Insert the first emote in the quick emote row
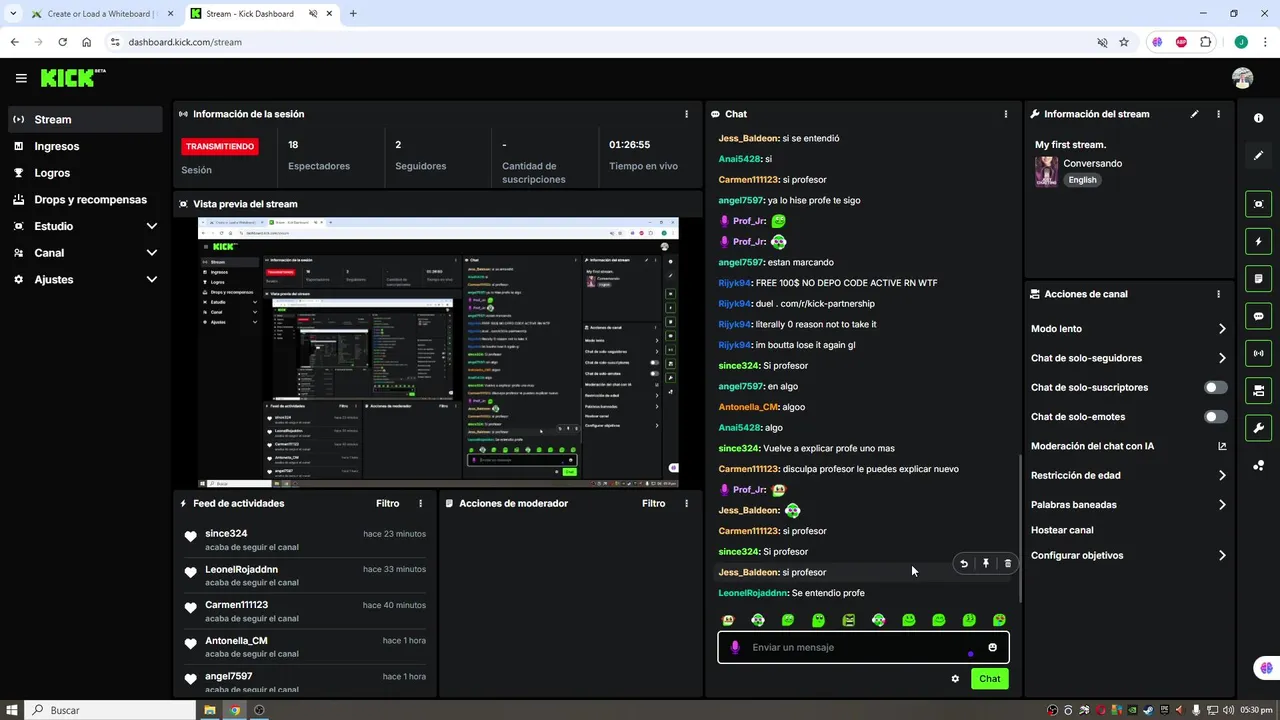Image resolution: width=1280 pixels, height=720 pixels. click(728, 620)
